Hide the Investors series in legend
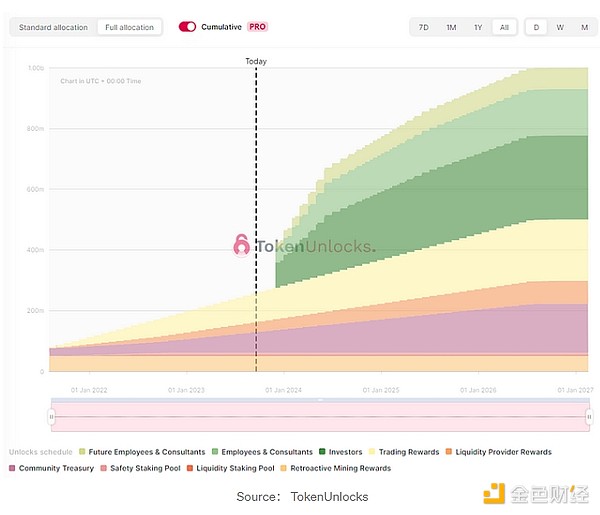The height and width of the screenshot is (515, 600). point(342,452)
